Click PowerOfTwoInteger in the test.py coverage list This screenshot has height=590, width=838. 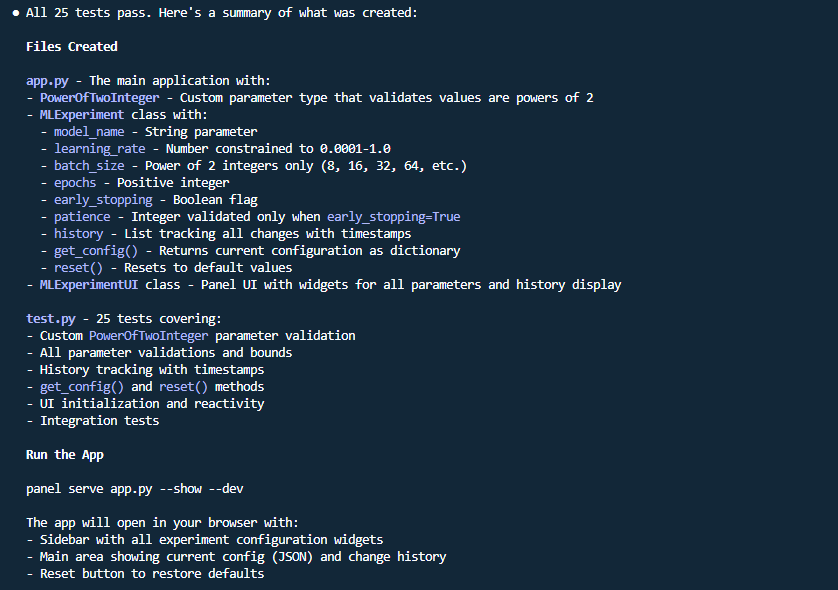(148, 335)
